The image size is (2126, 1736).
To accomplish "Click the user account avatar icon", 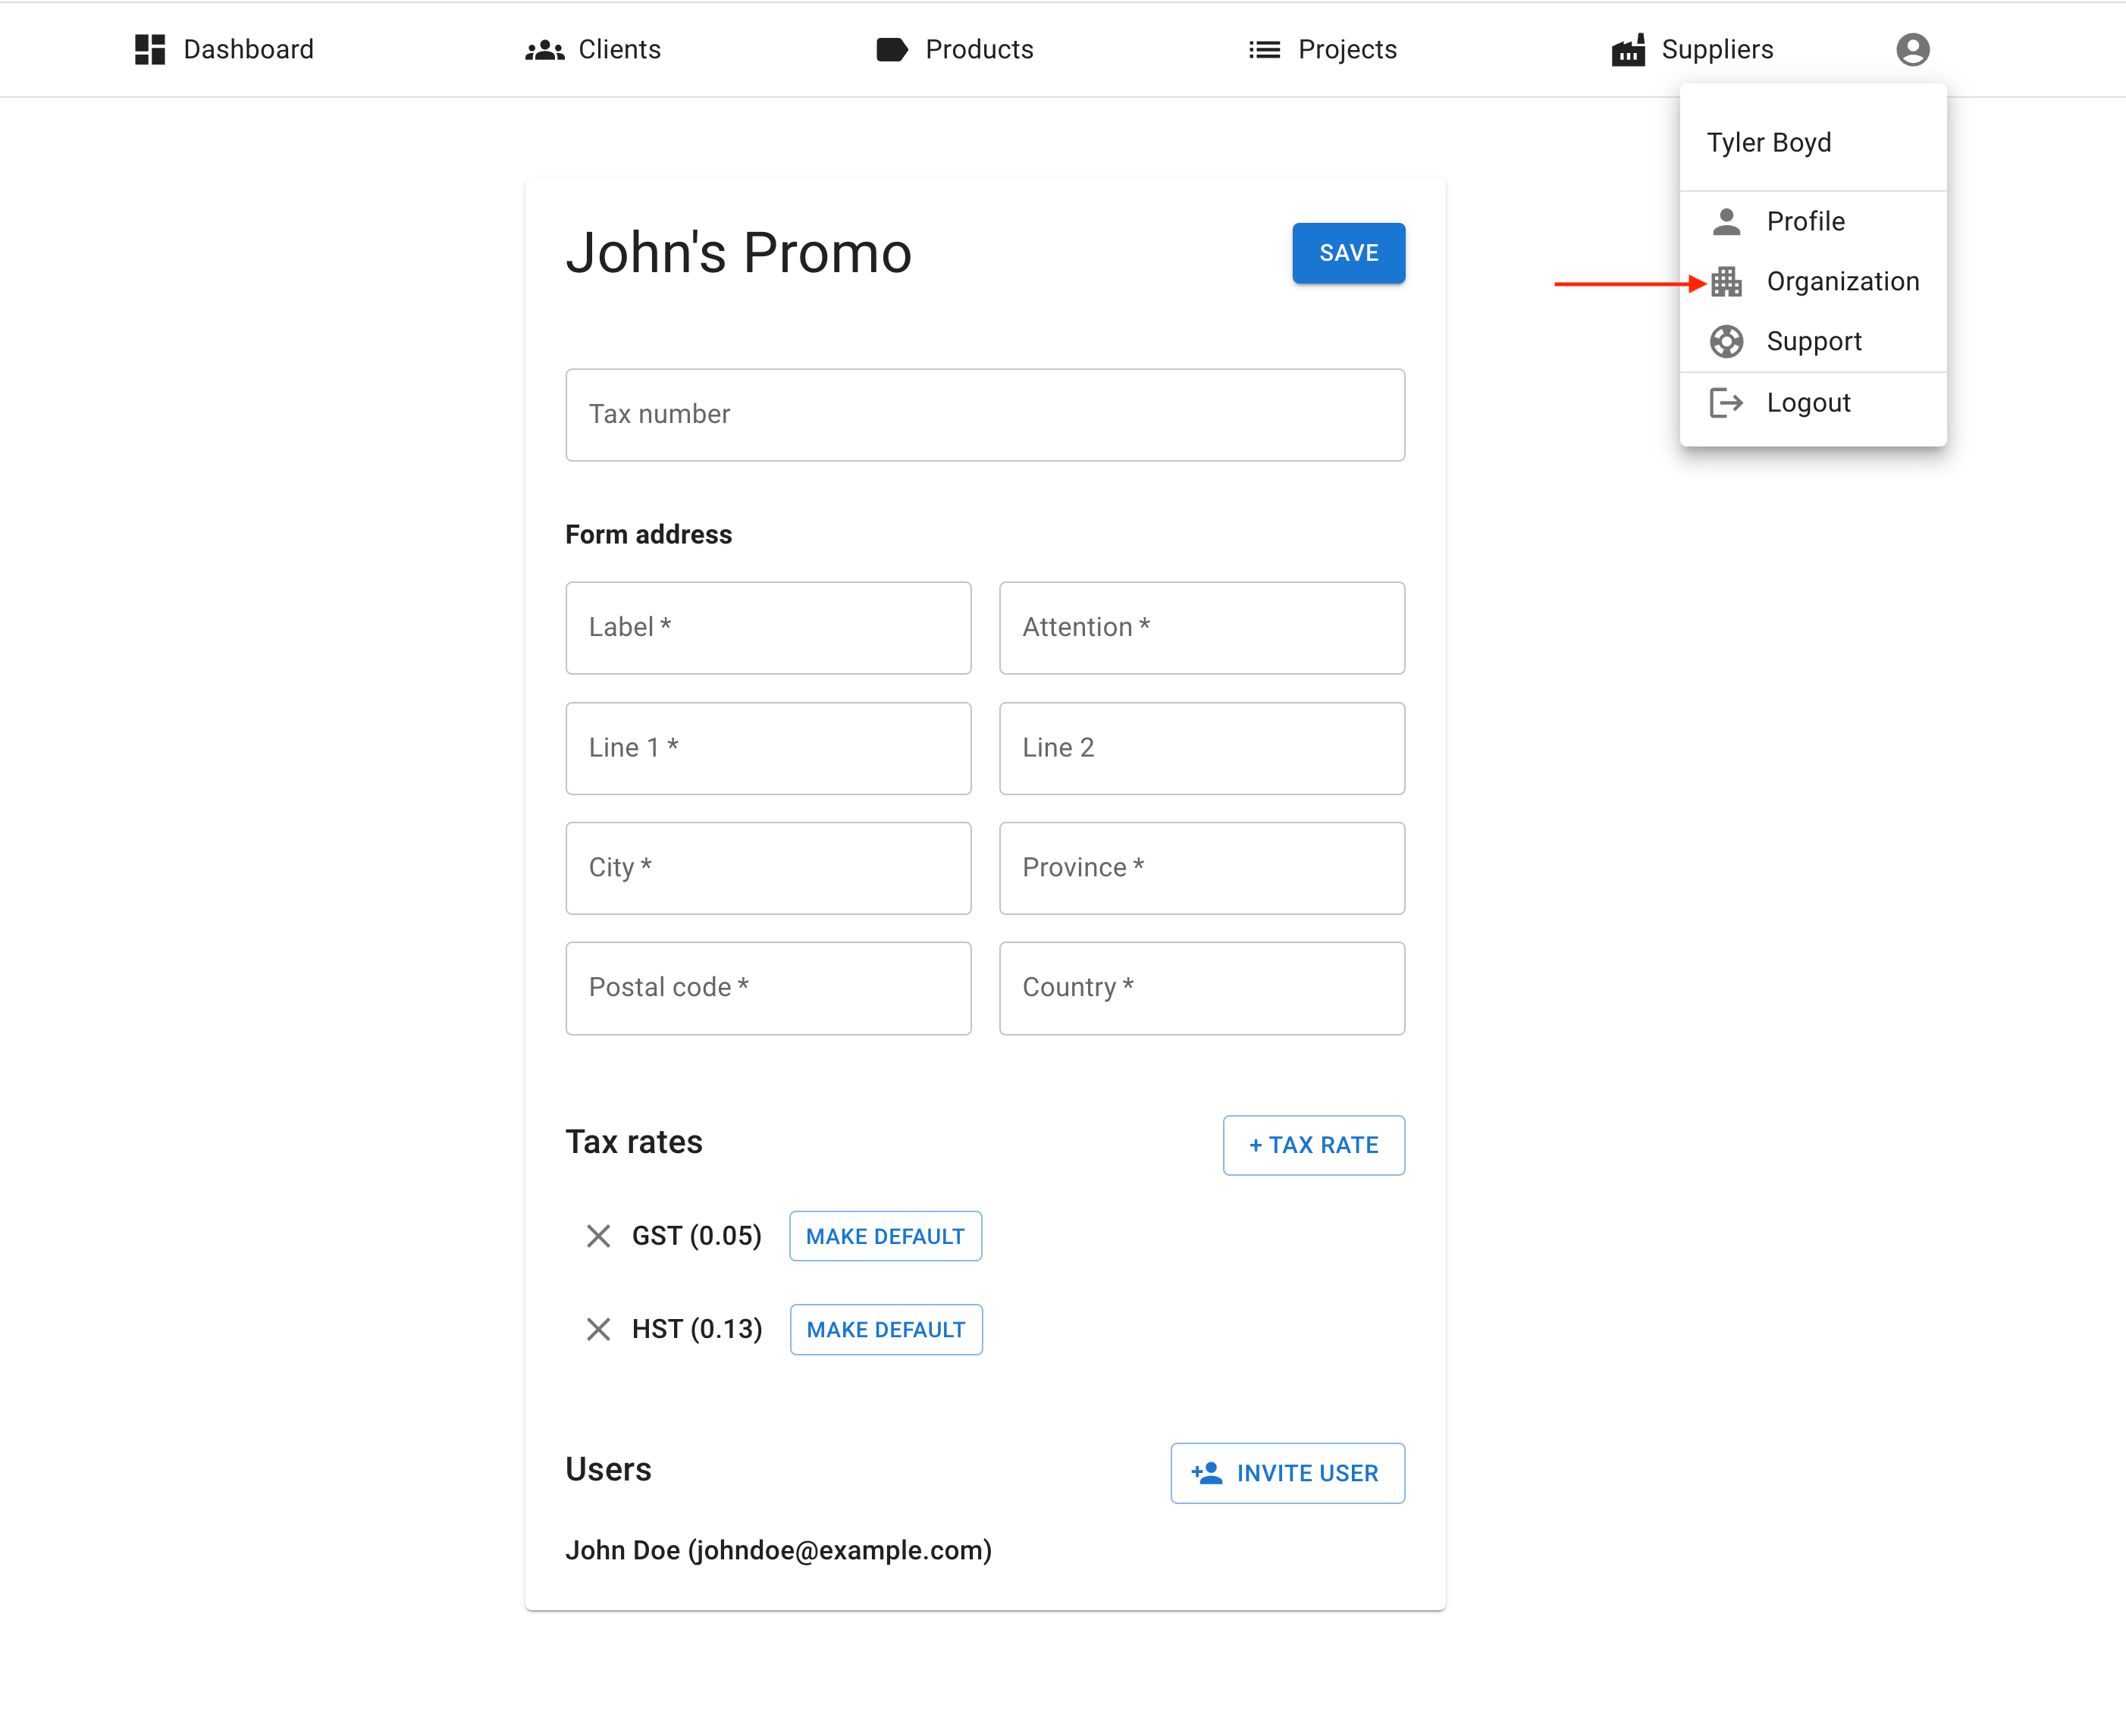I will pos(1912,49).
